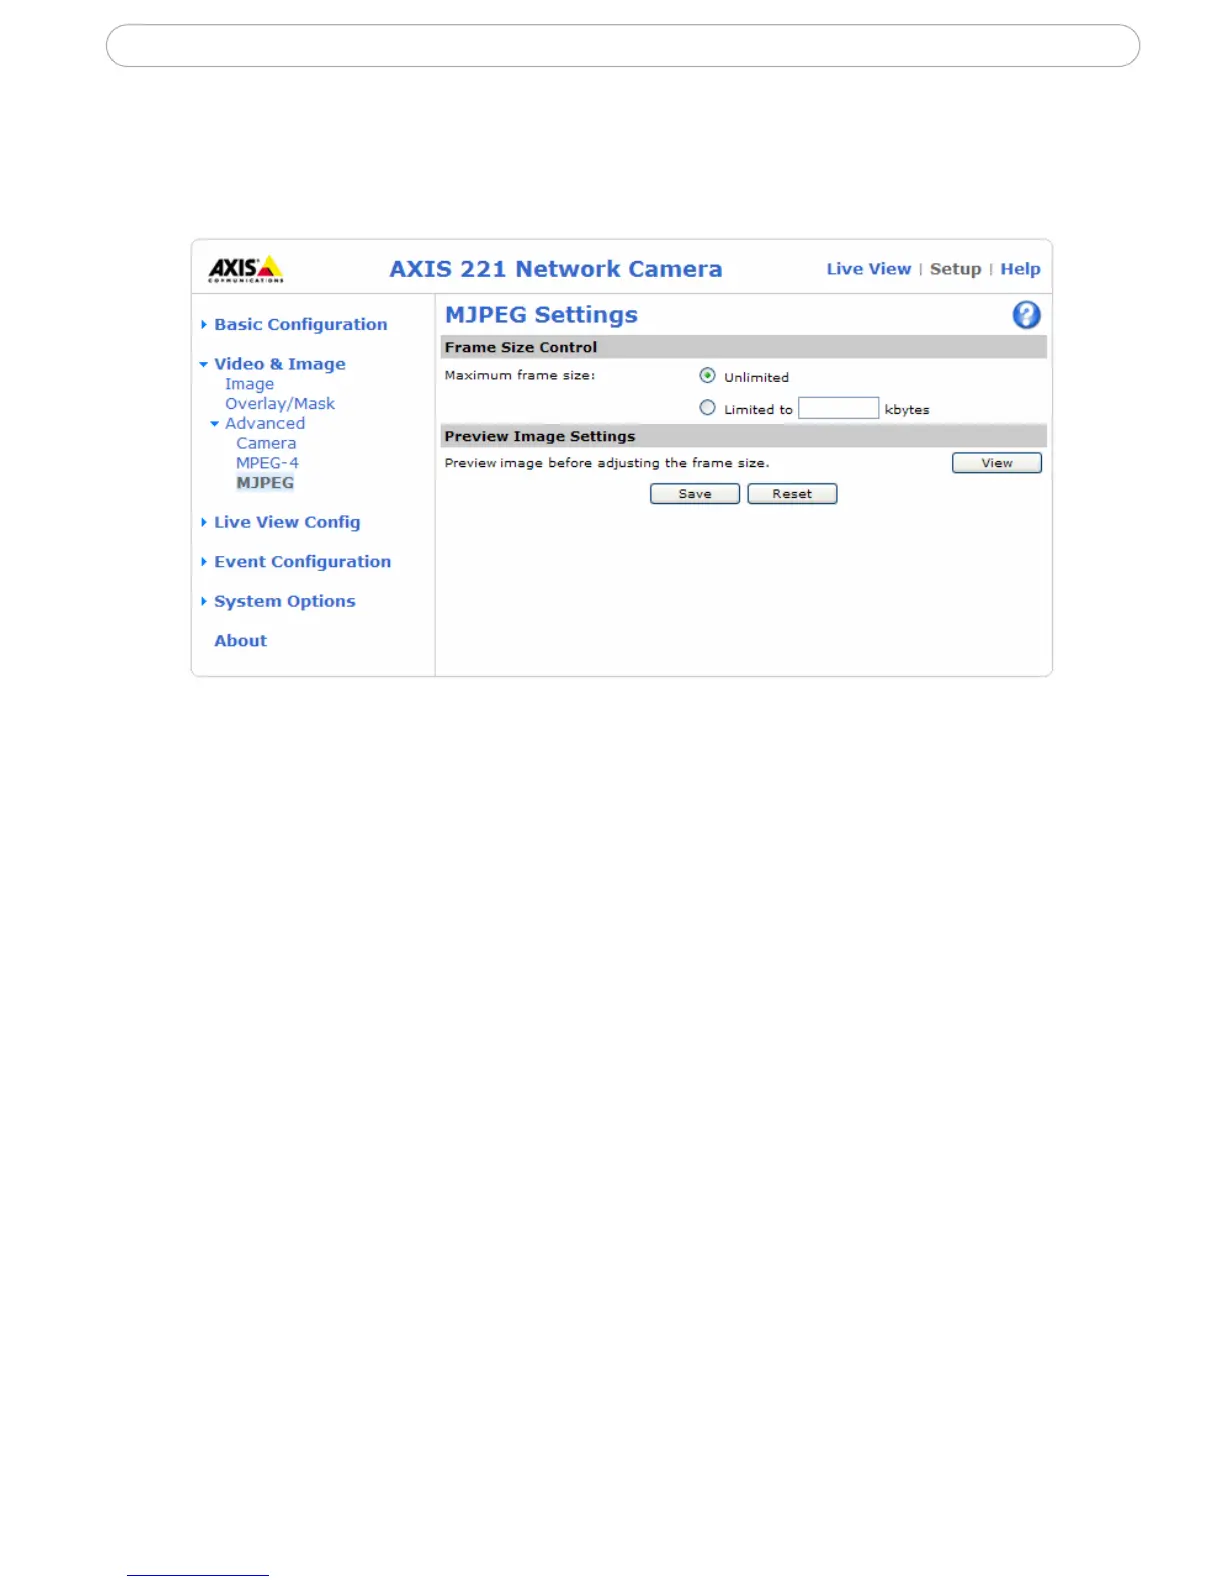
Task: Go to Live View in header
Action: (x=868, y=269)
